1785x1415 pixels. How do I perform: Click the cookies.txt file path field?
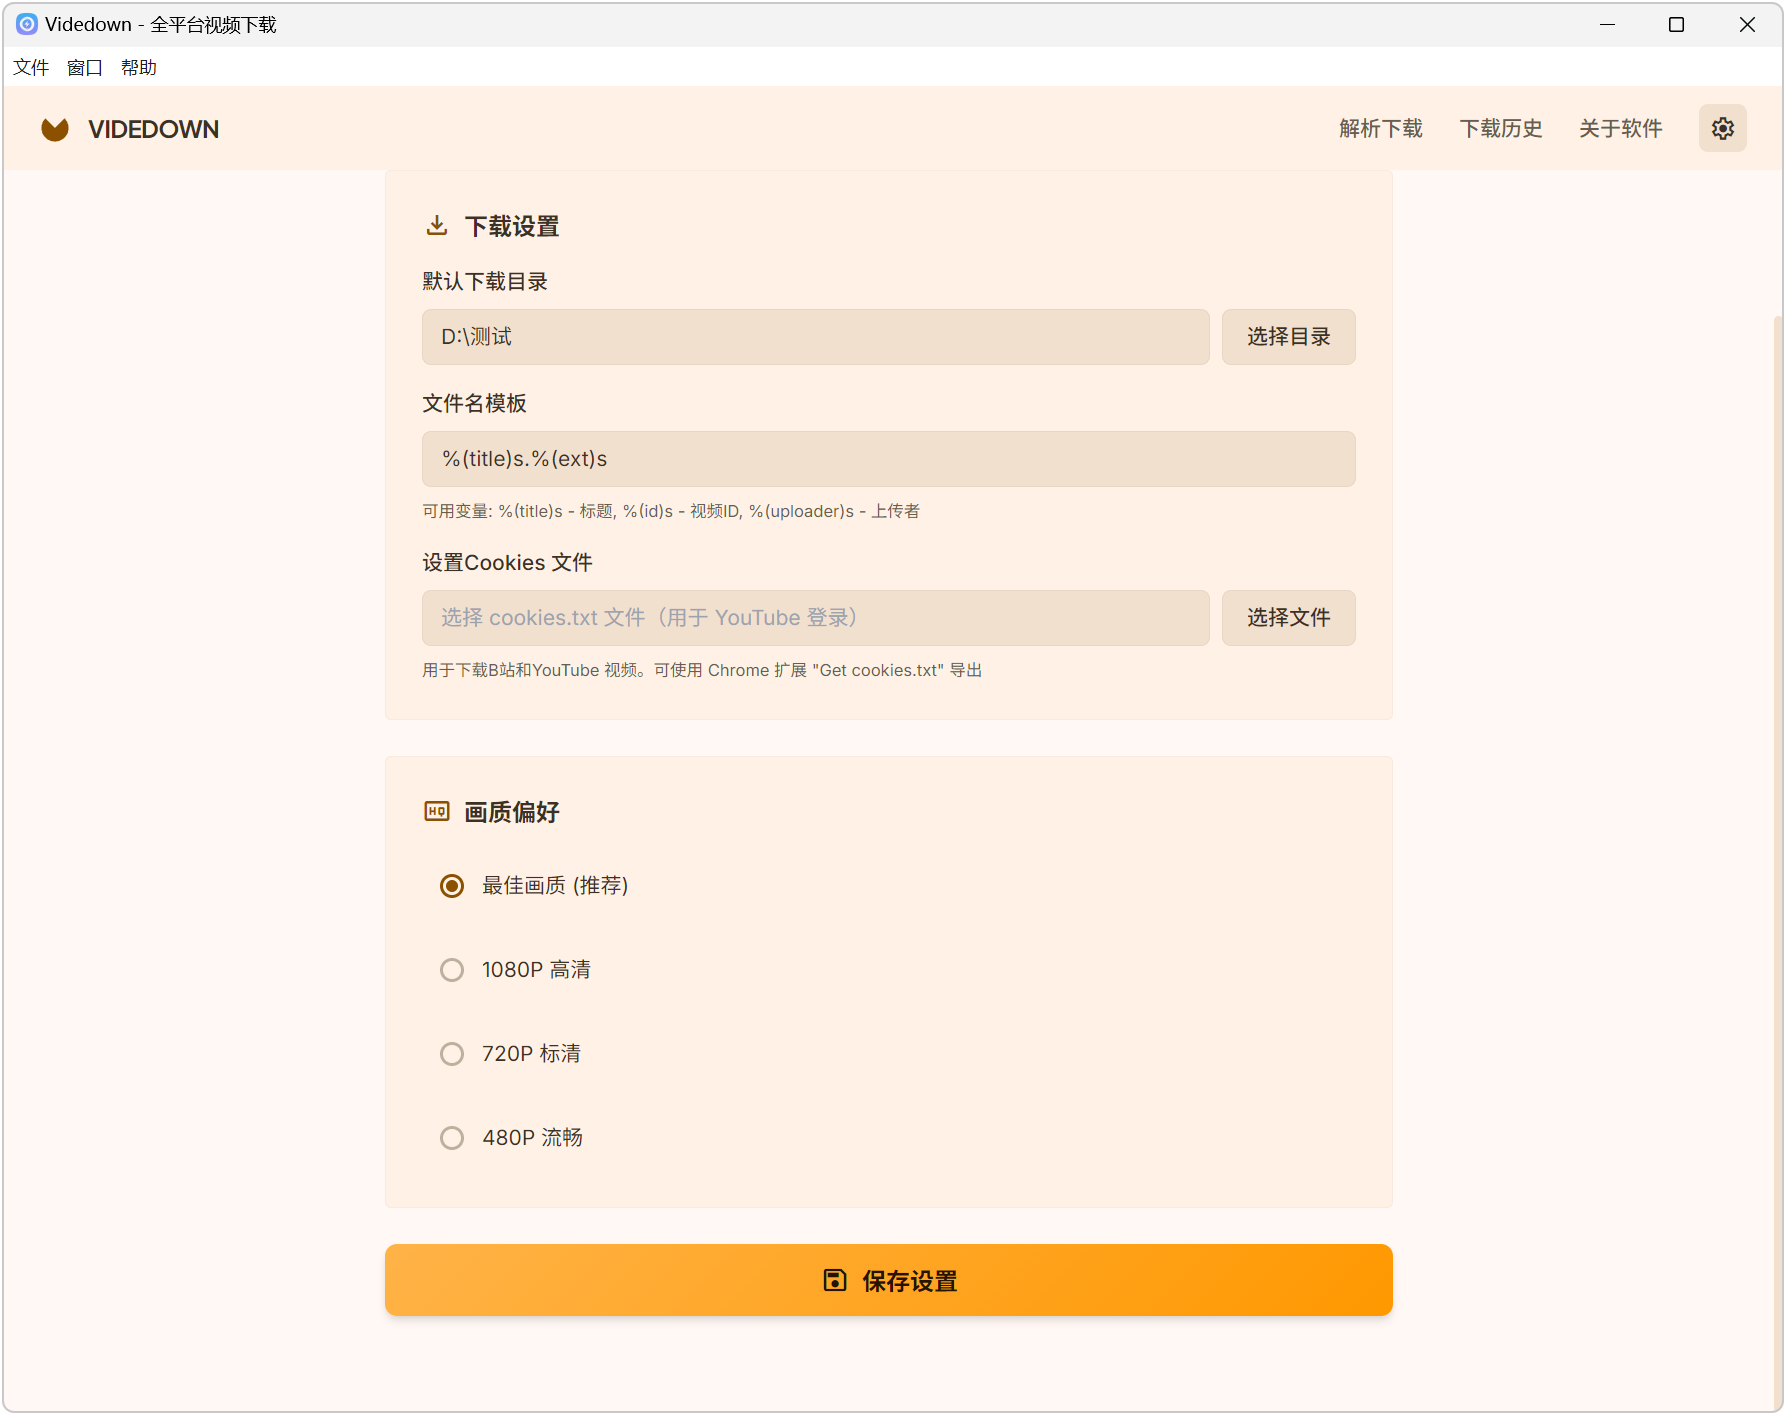816,618
